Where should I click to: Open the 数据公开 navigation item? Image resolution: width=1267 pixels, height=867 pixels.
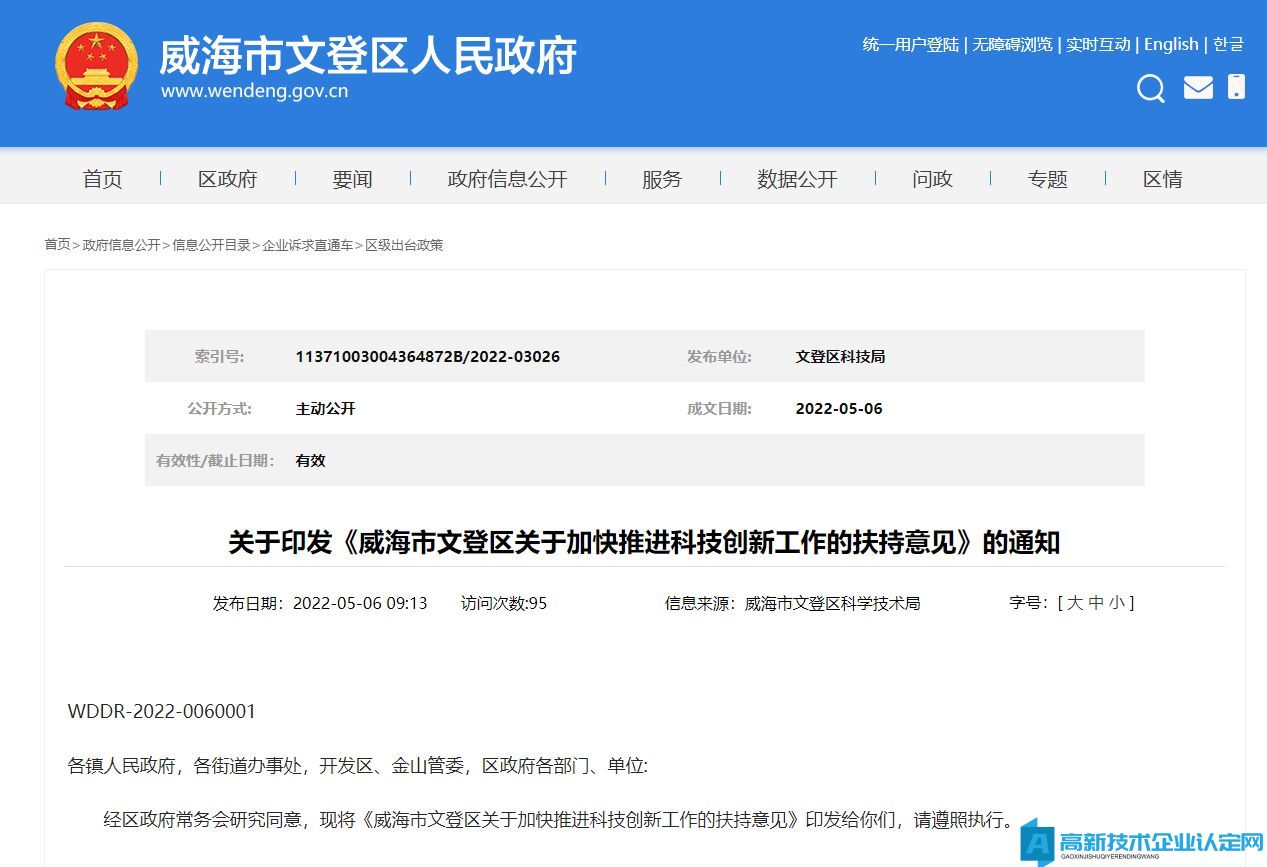[x=797, y=179]
